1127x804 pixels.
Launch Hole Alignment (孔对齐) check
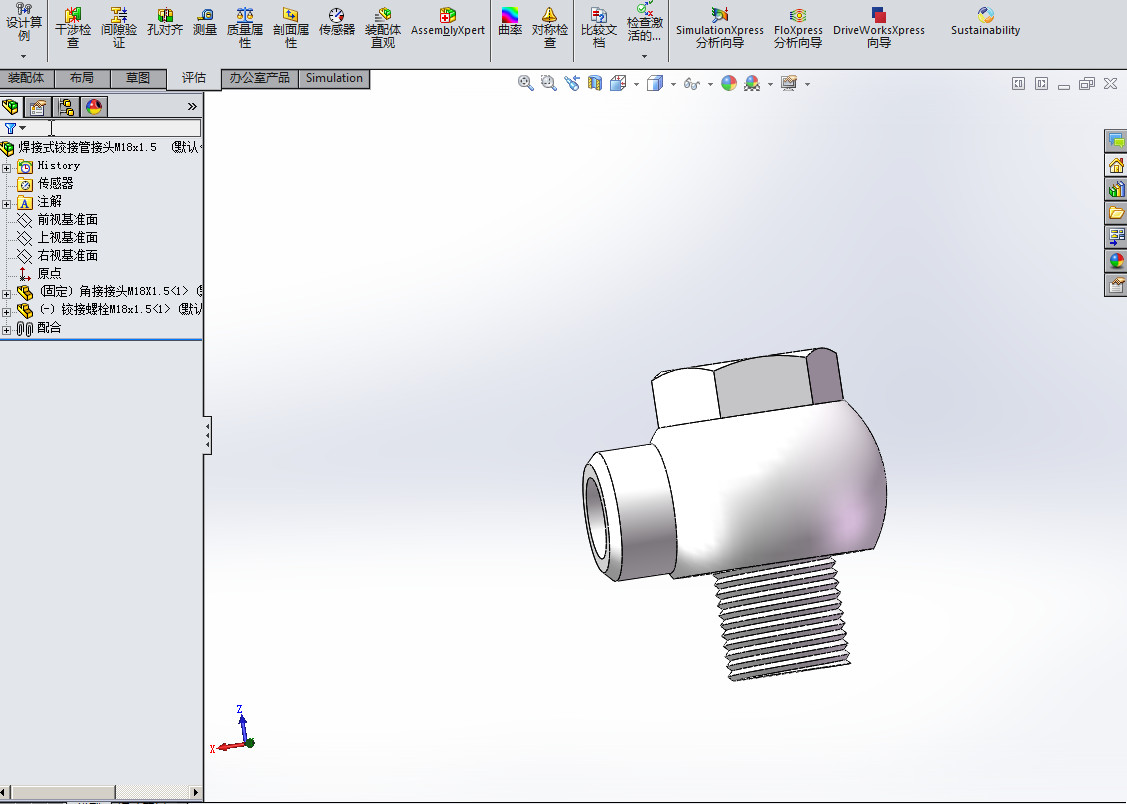pyautogui.click(x=165, y=22)
